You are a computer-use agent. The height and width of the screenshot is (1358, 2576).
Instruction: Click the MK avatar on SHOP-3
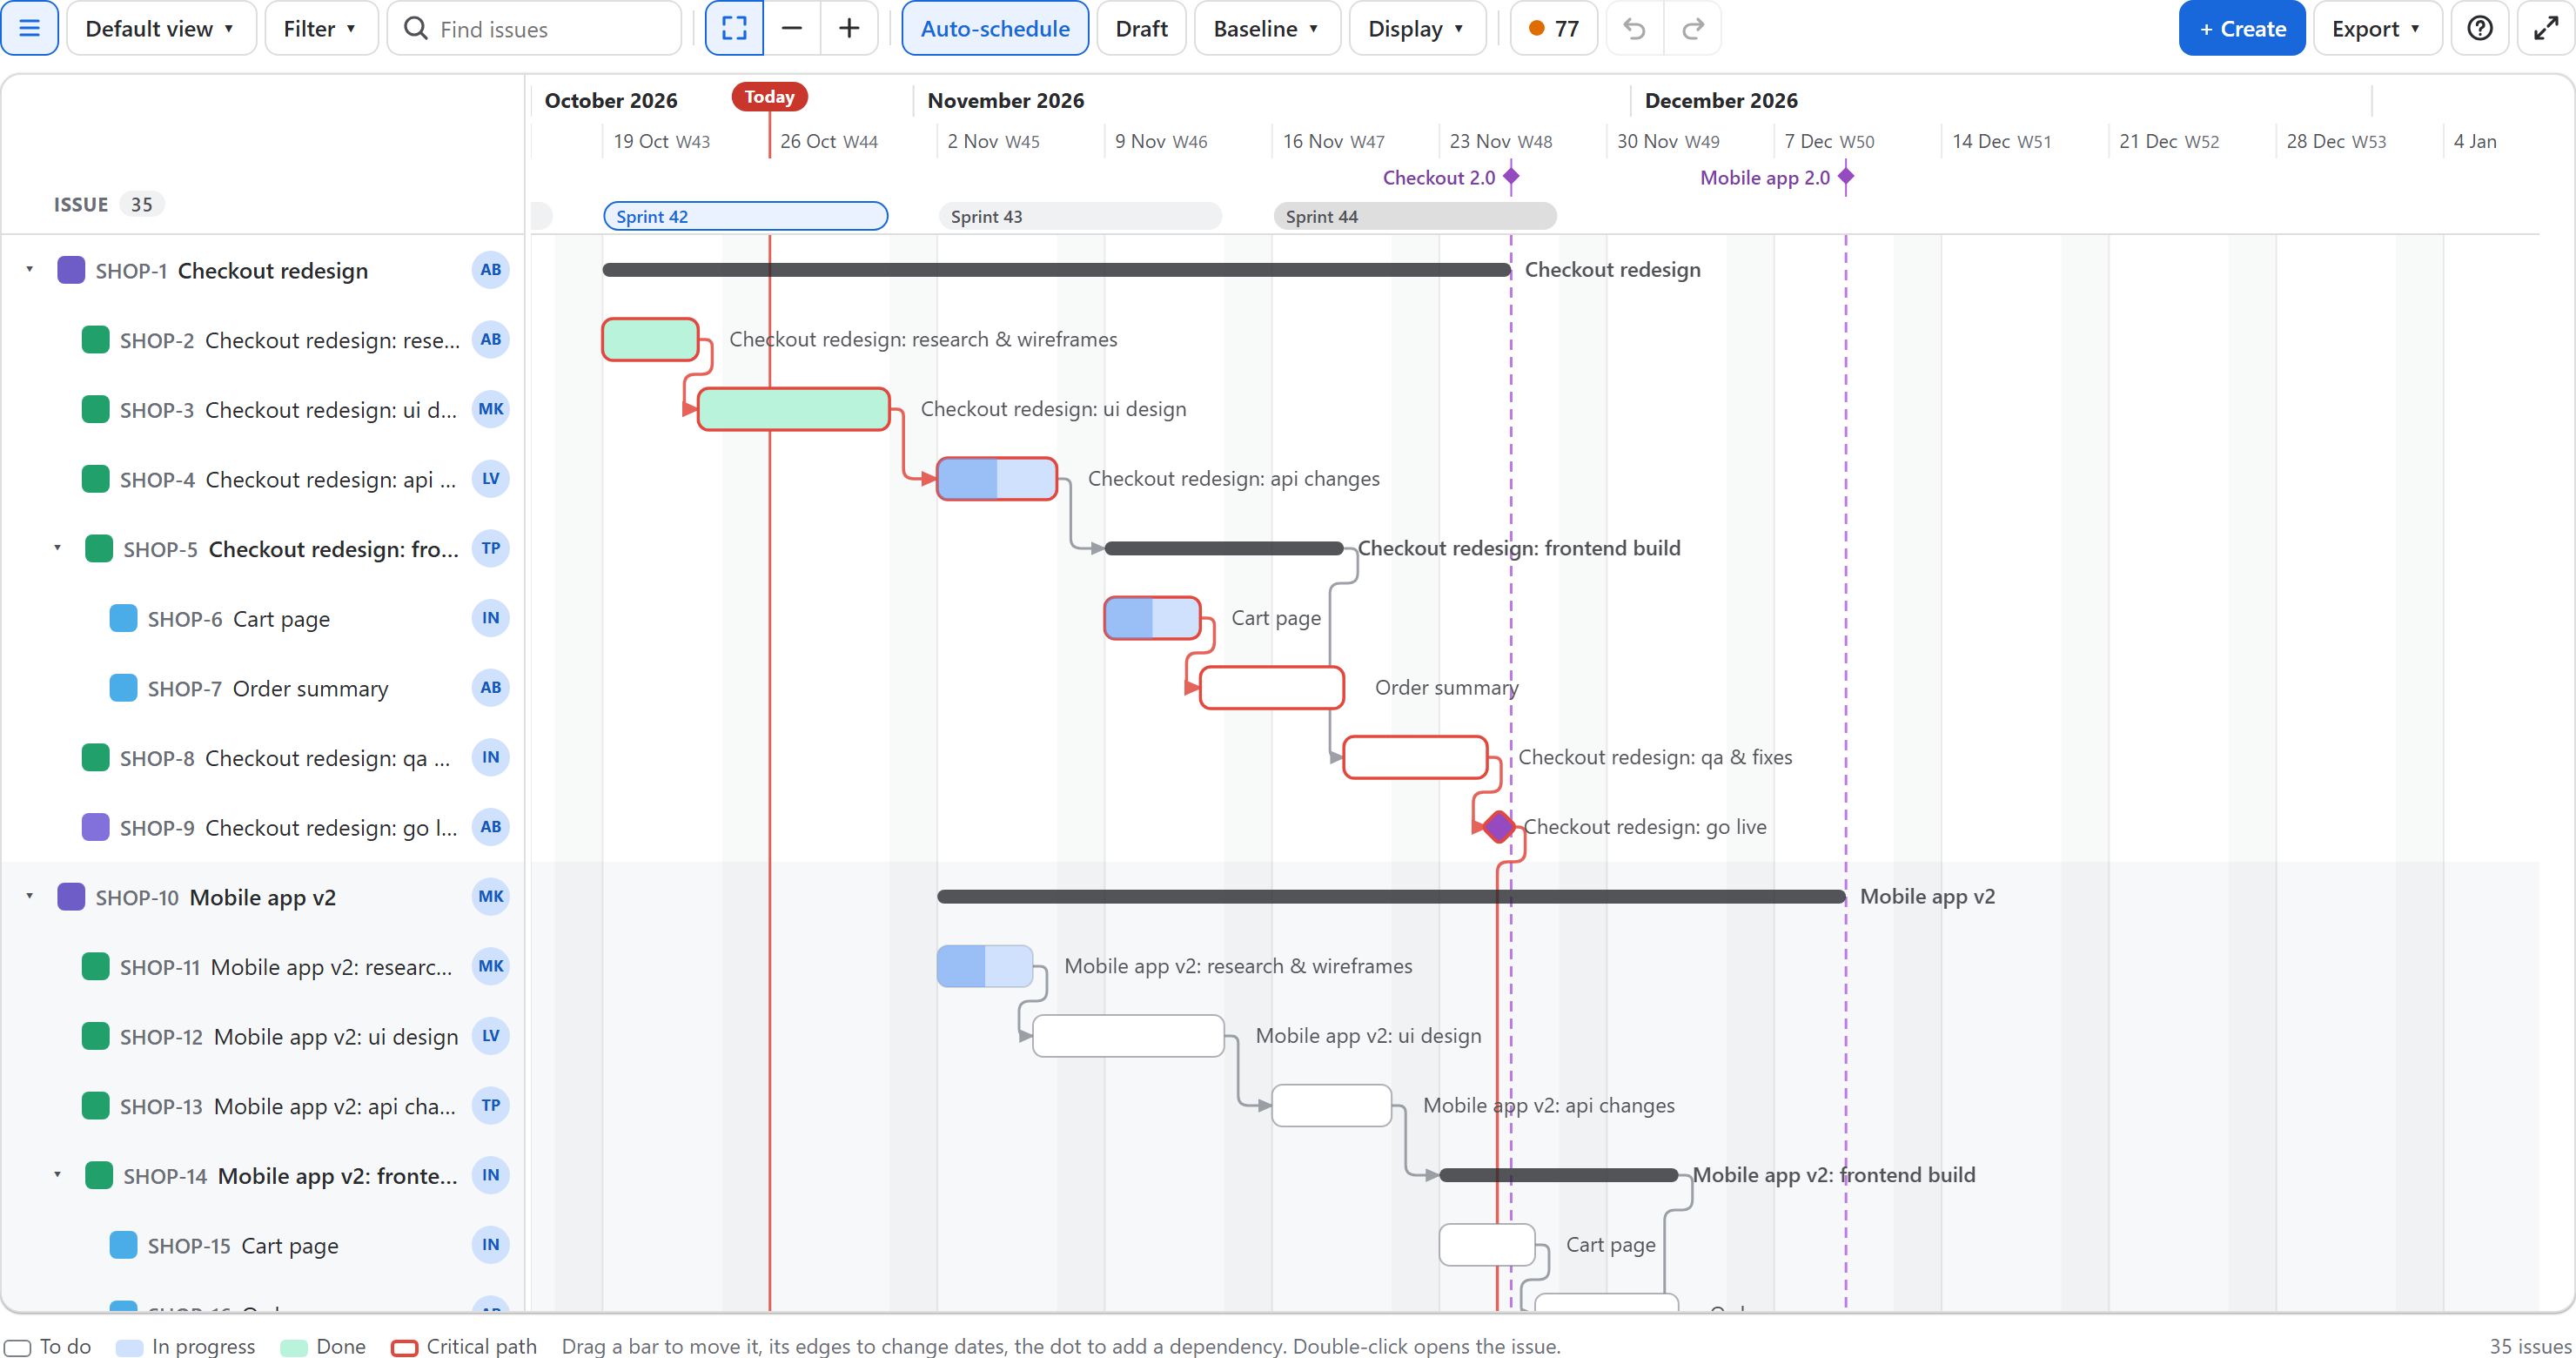pos(490,409)
